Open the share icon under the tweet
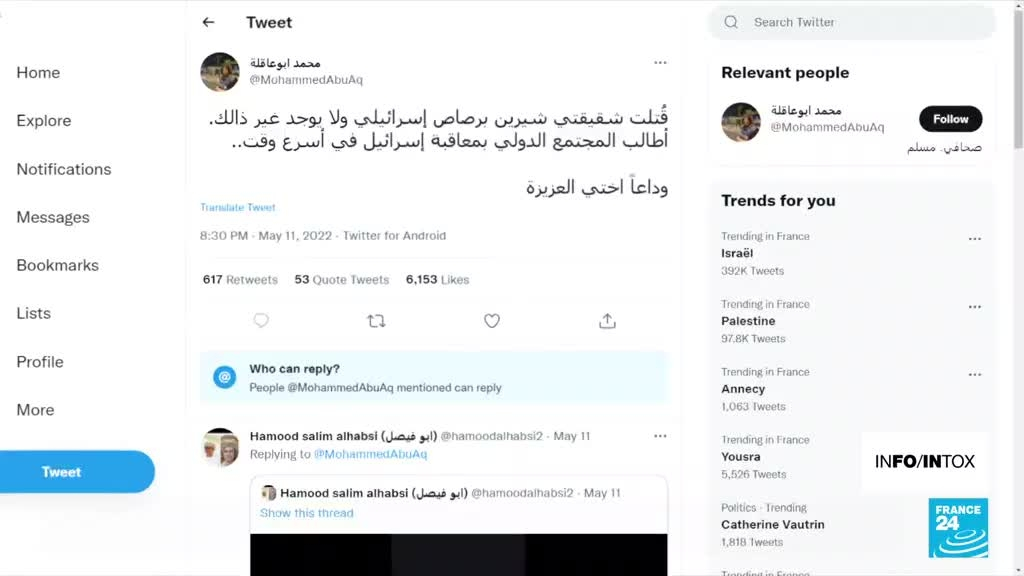Screen dimensions: 1024x576 click(x=607, y=321)
